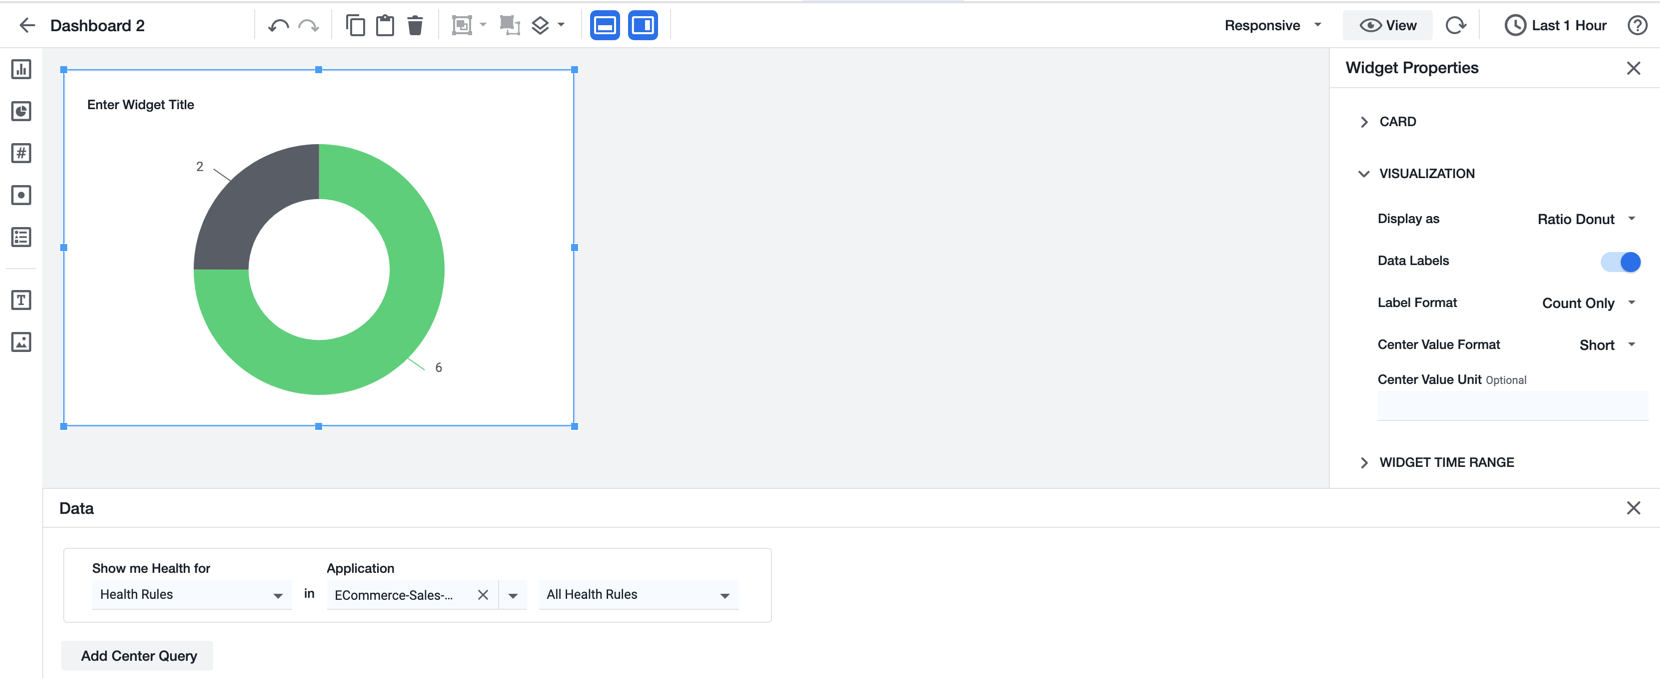Add a text widget
Screen dimensions: 1660x678
[21, 300]
